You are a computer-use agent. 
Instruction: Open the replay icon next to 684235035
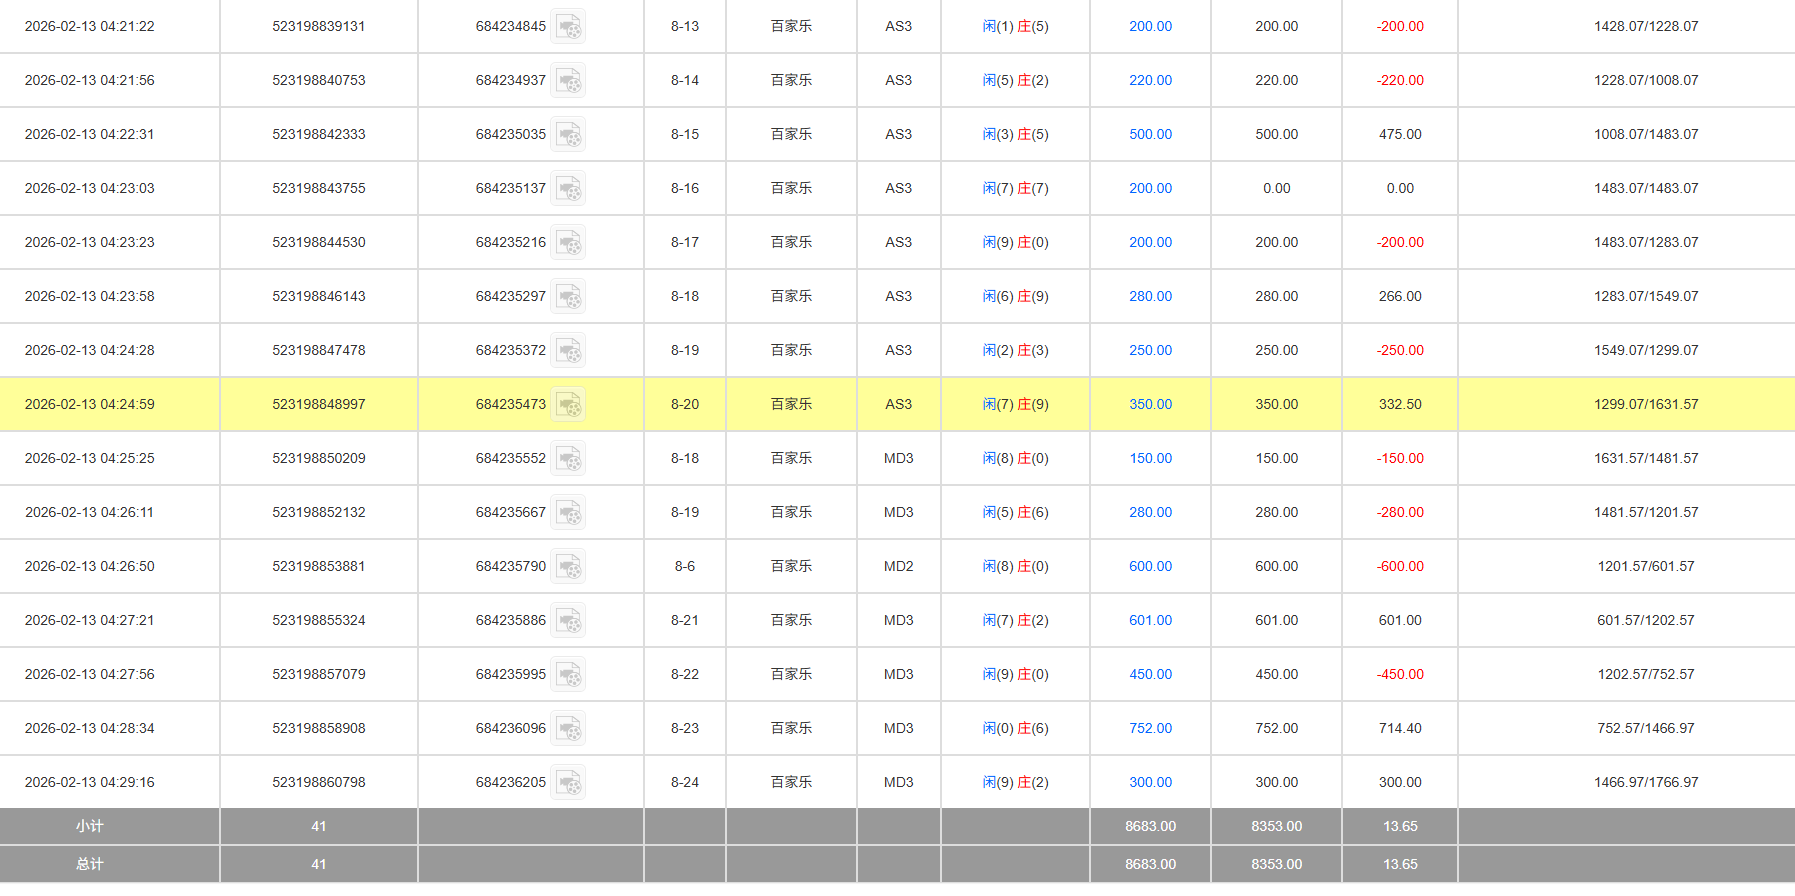[x=568, y=135]
